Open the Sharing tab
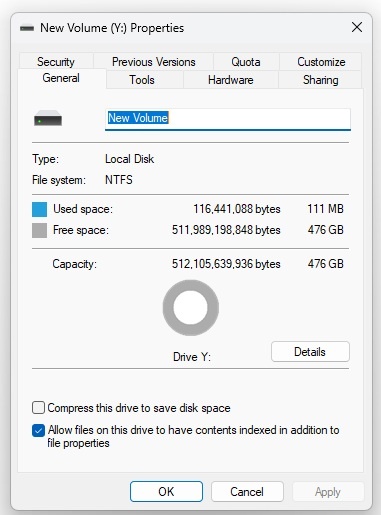 [x=321, y=80]
